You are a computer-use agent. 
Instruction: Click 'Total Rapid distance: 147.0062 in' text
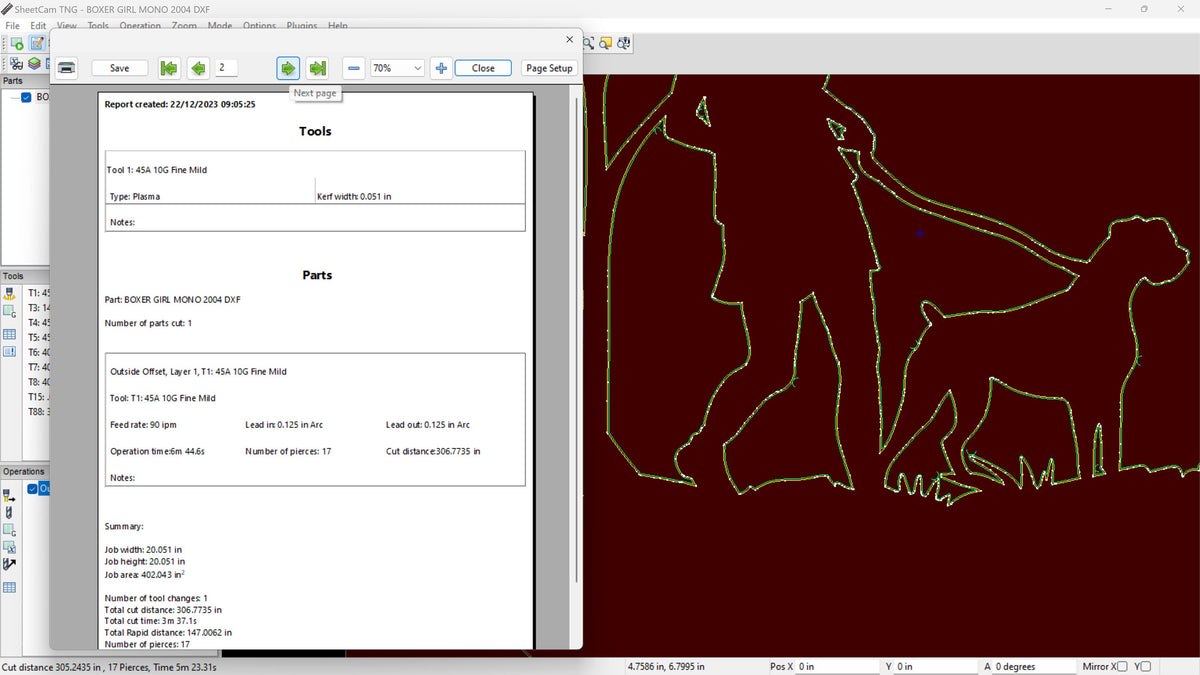pos(168,632)
